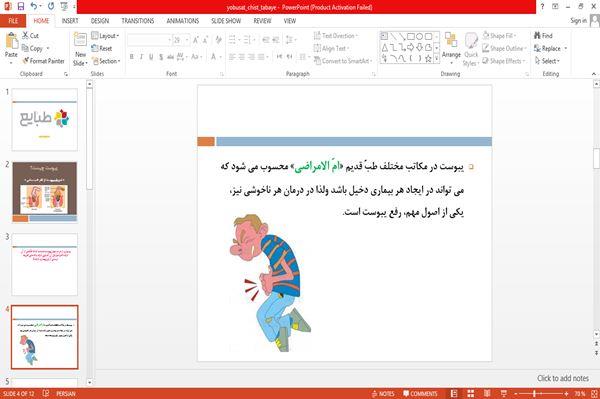This screenshot has width=600, height=399.
Task: Select slide 1 thumbnail with logo
Action: coord(44,120)
